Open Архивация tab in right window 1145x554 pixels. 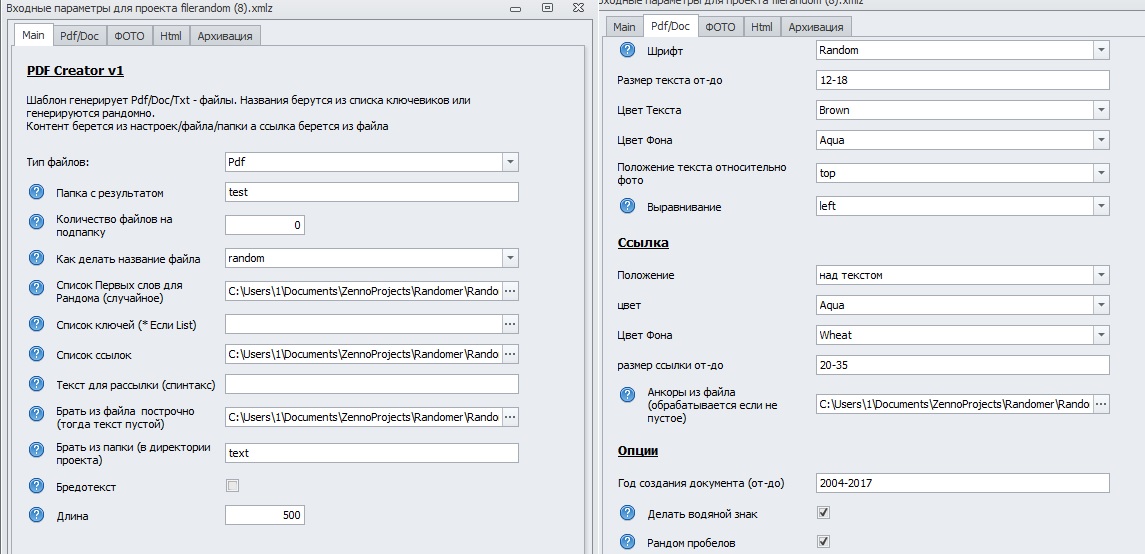(816, 27)
